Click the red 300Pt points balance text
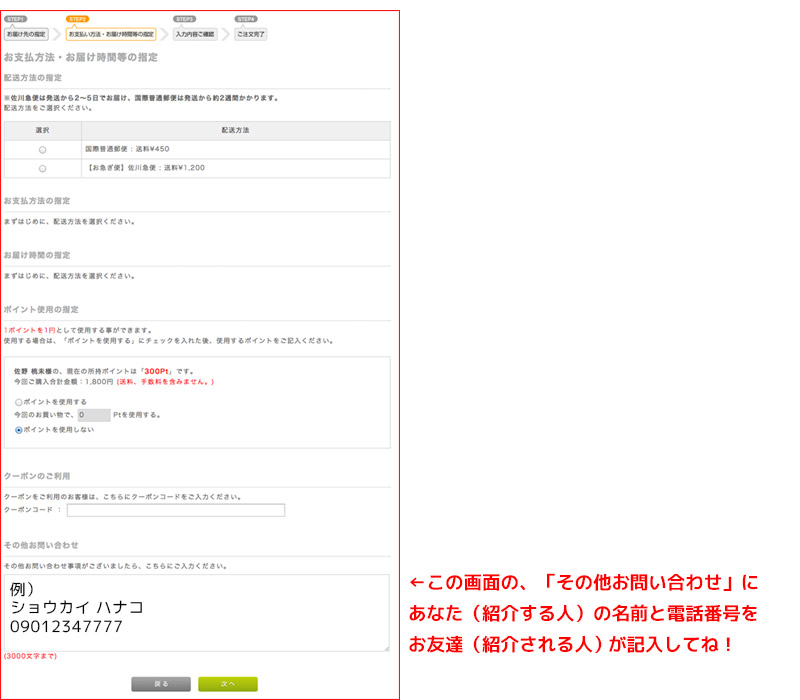The width and height of the screenshot is (800, 700). pyautogui.click(x=156, y=371)
